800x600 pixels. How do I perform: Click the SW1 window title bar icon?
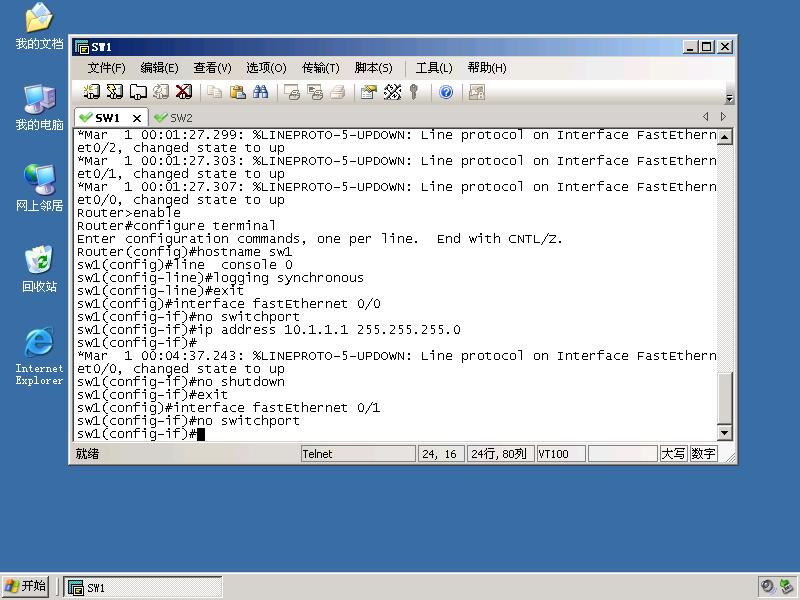coord(82,47)
